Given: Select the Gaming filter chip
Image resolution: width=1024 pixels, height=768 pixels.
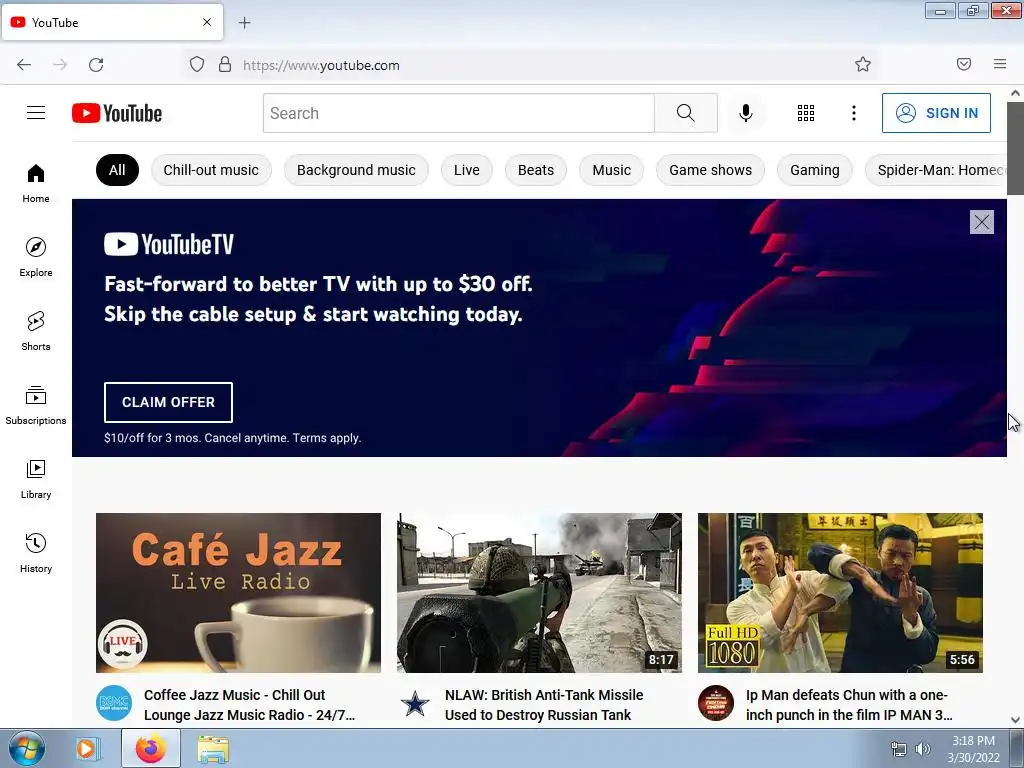Looking at the screenshot, I should point(814,170).
